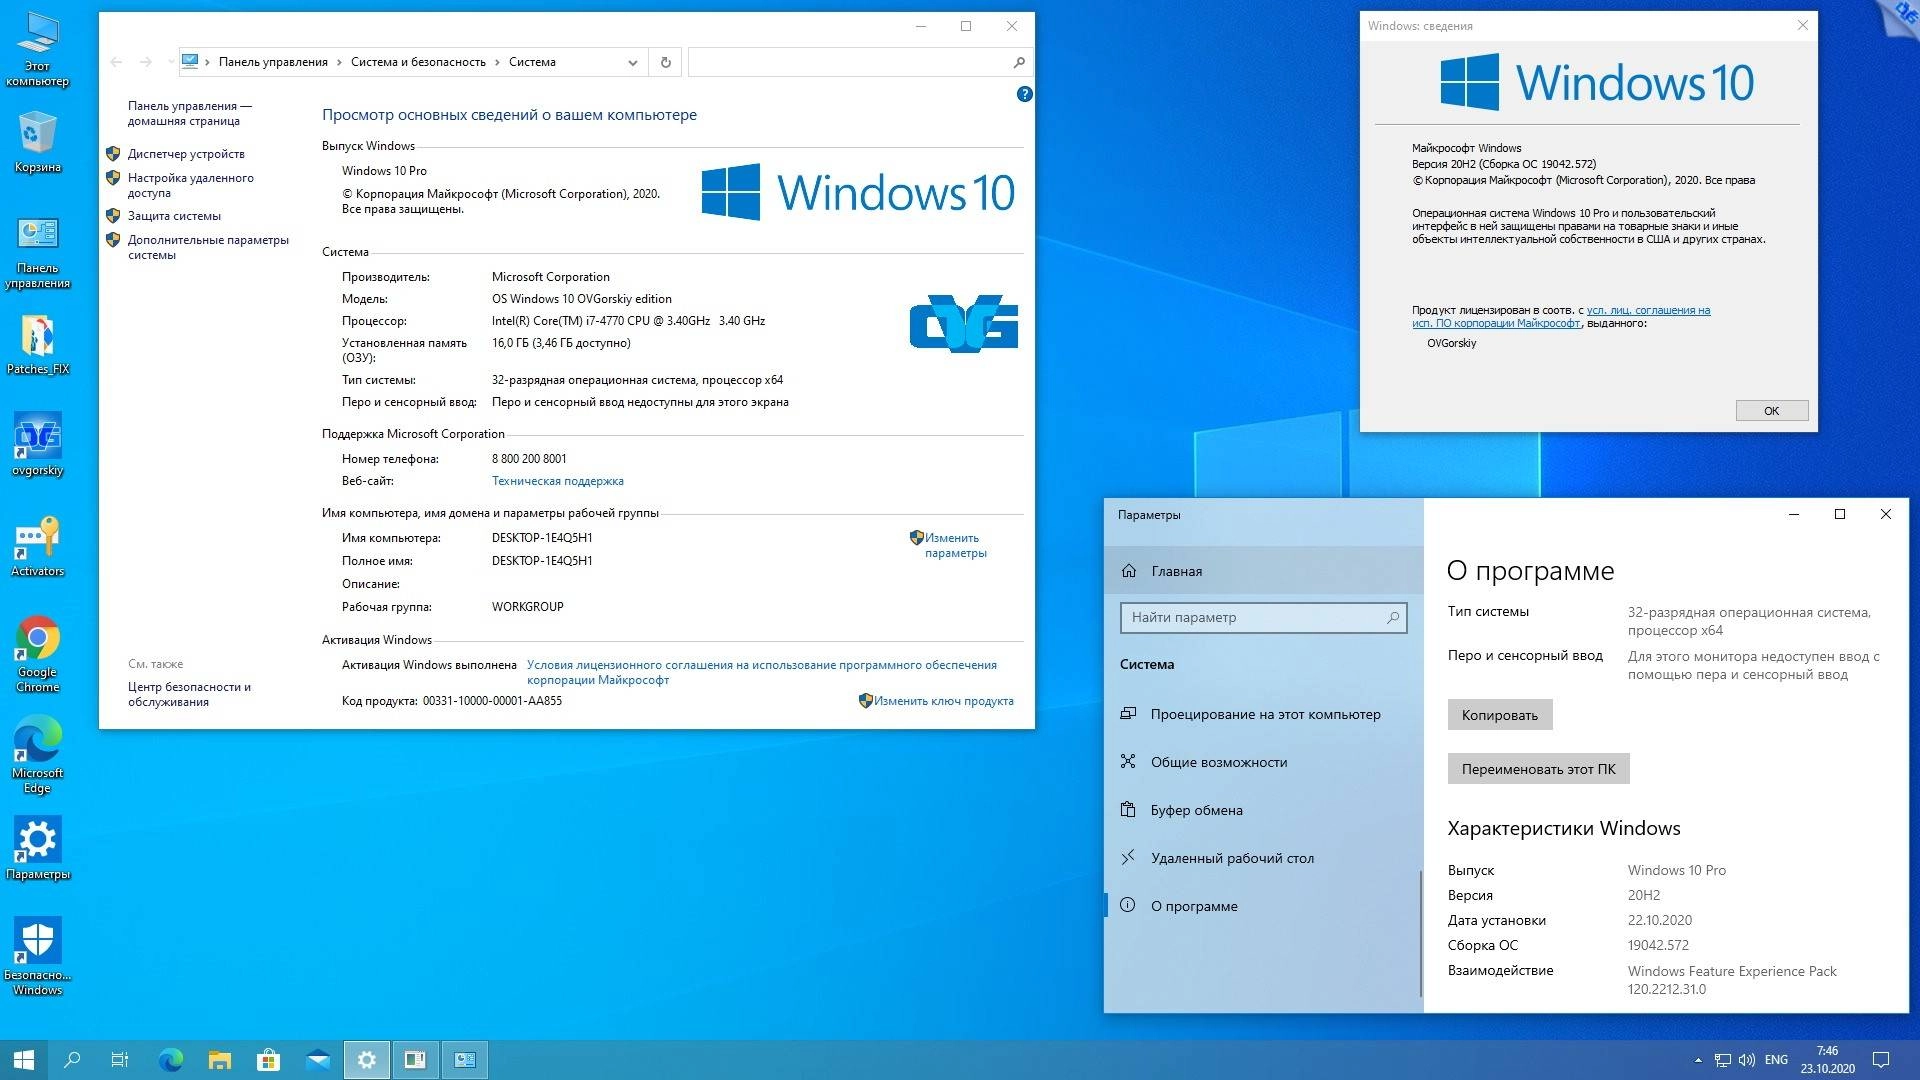Select Главная in Settings navigation
The image size is (1920, 1080).
point(1176,571)
